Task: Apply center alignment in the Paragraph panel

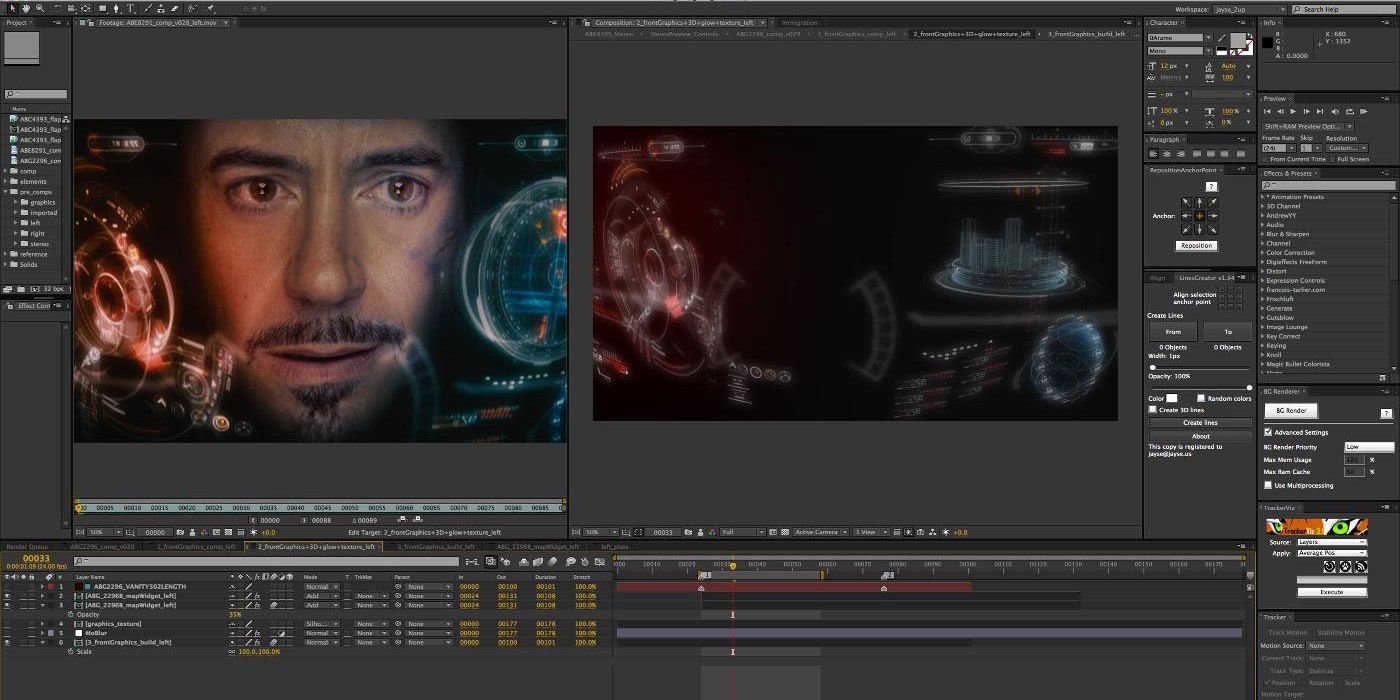Action: click(x=1166, y=153)
